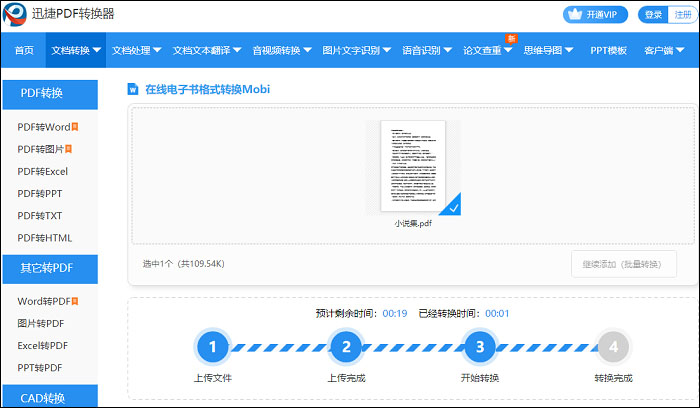Screen dimensions: 700x408
Task: Open the PDF转HTML link
Action: (x=45, y=238)
